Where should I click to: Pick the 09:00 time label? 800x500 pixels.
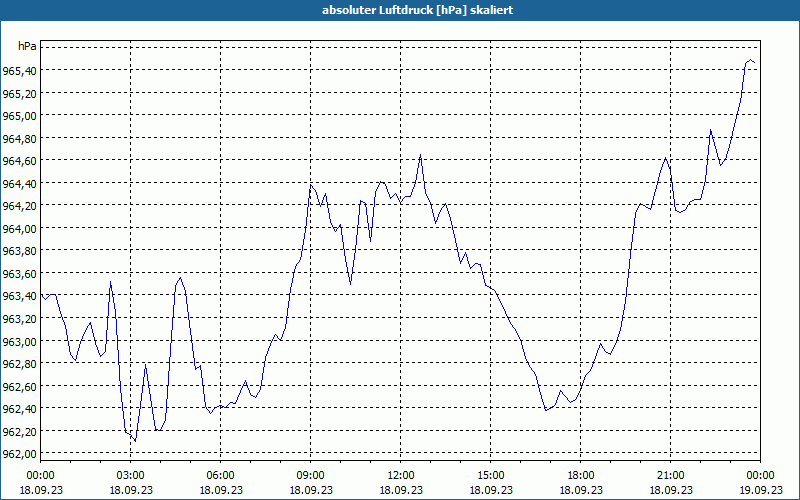(311, 476)
